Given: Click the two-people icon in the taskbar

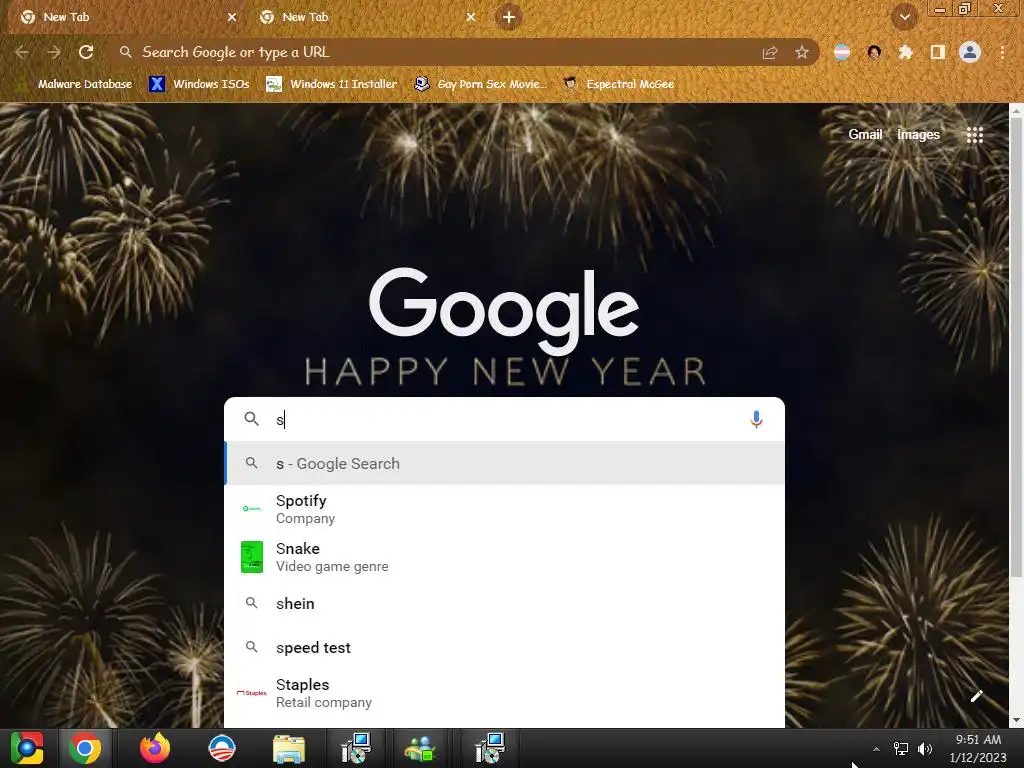Looking at the screenshot, I should coord(421,748).
